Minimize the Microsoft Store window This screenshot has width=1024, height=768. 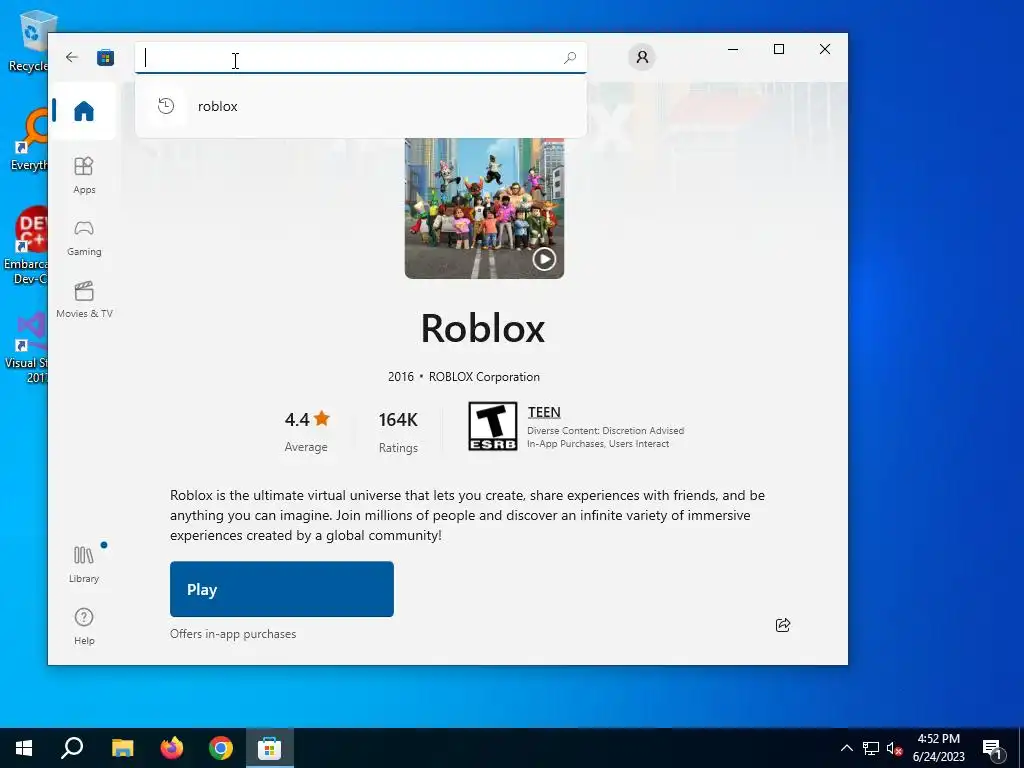click(x=733, y=49)
